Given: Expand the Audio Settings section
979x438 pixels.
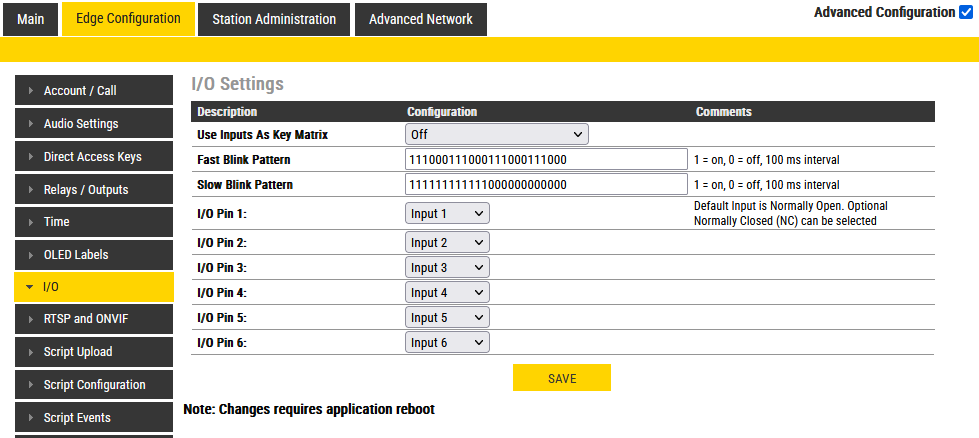Looking at the screenshot, I should click(x=94, y=124).
